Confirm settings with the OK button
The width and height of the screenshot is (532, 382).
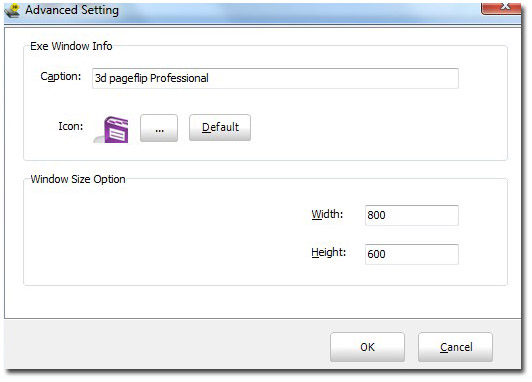(367, 347)
